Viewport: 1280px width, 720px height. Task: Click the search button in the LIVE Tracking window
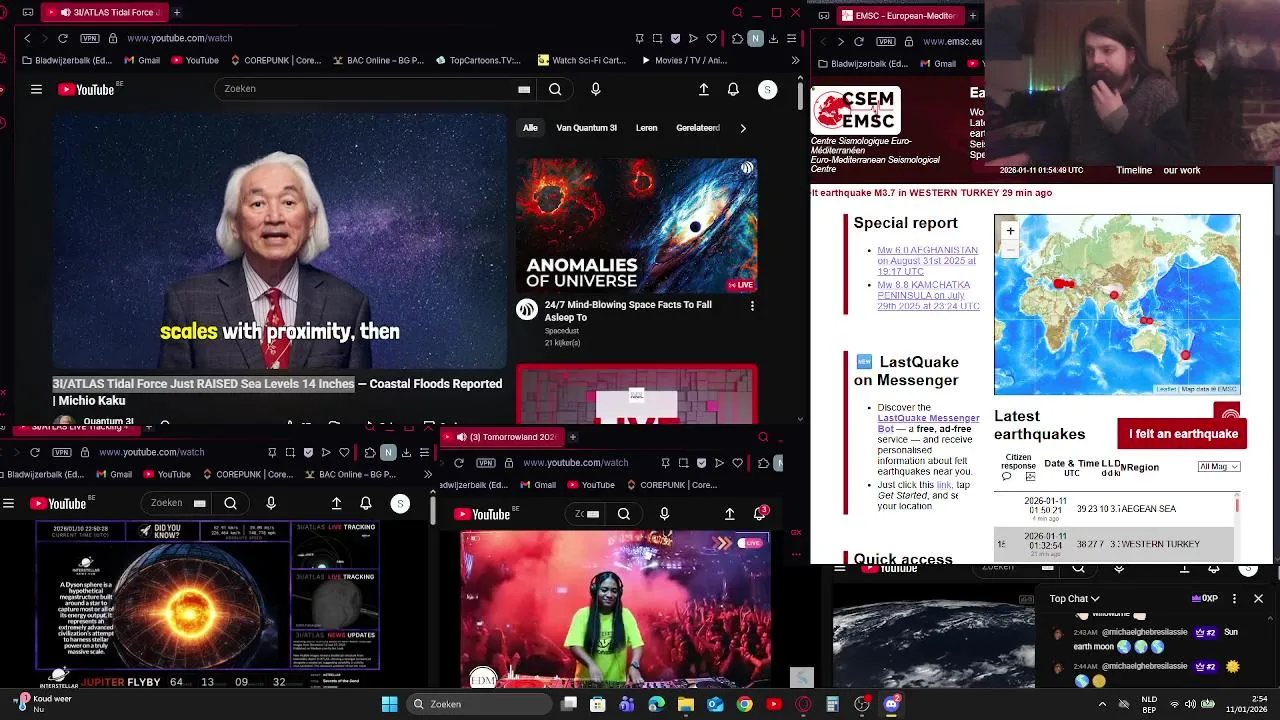click(x=230, y=503)
